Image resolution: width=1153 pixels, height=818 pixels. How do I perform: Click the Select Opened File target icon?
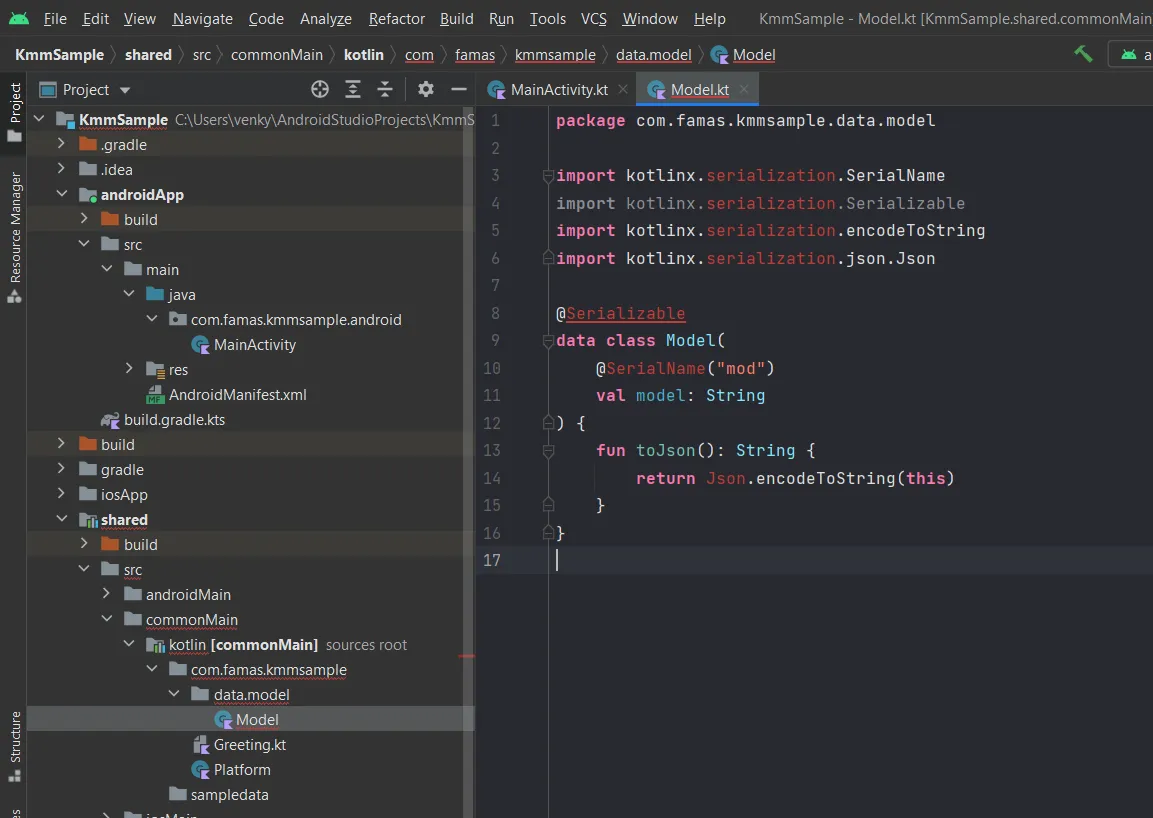320,89
